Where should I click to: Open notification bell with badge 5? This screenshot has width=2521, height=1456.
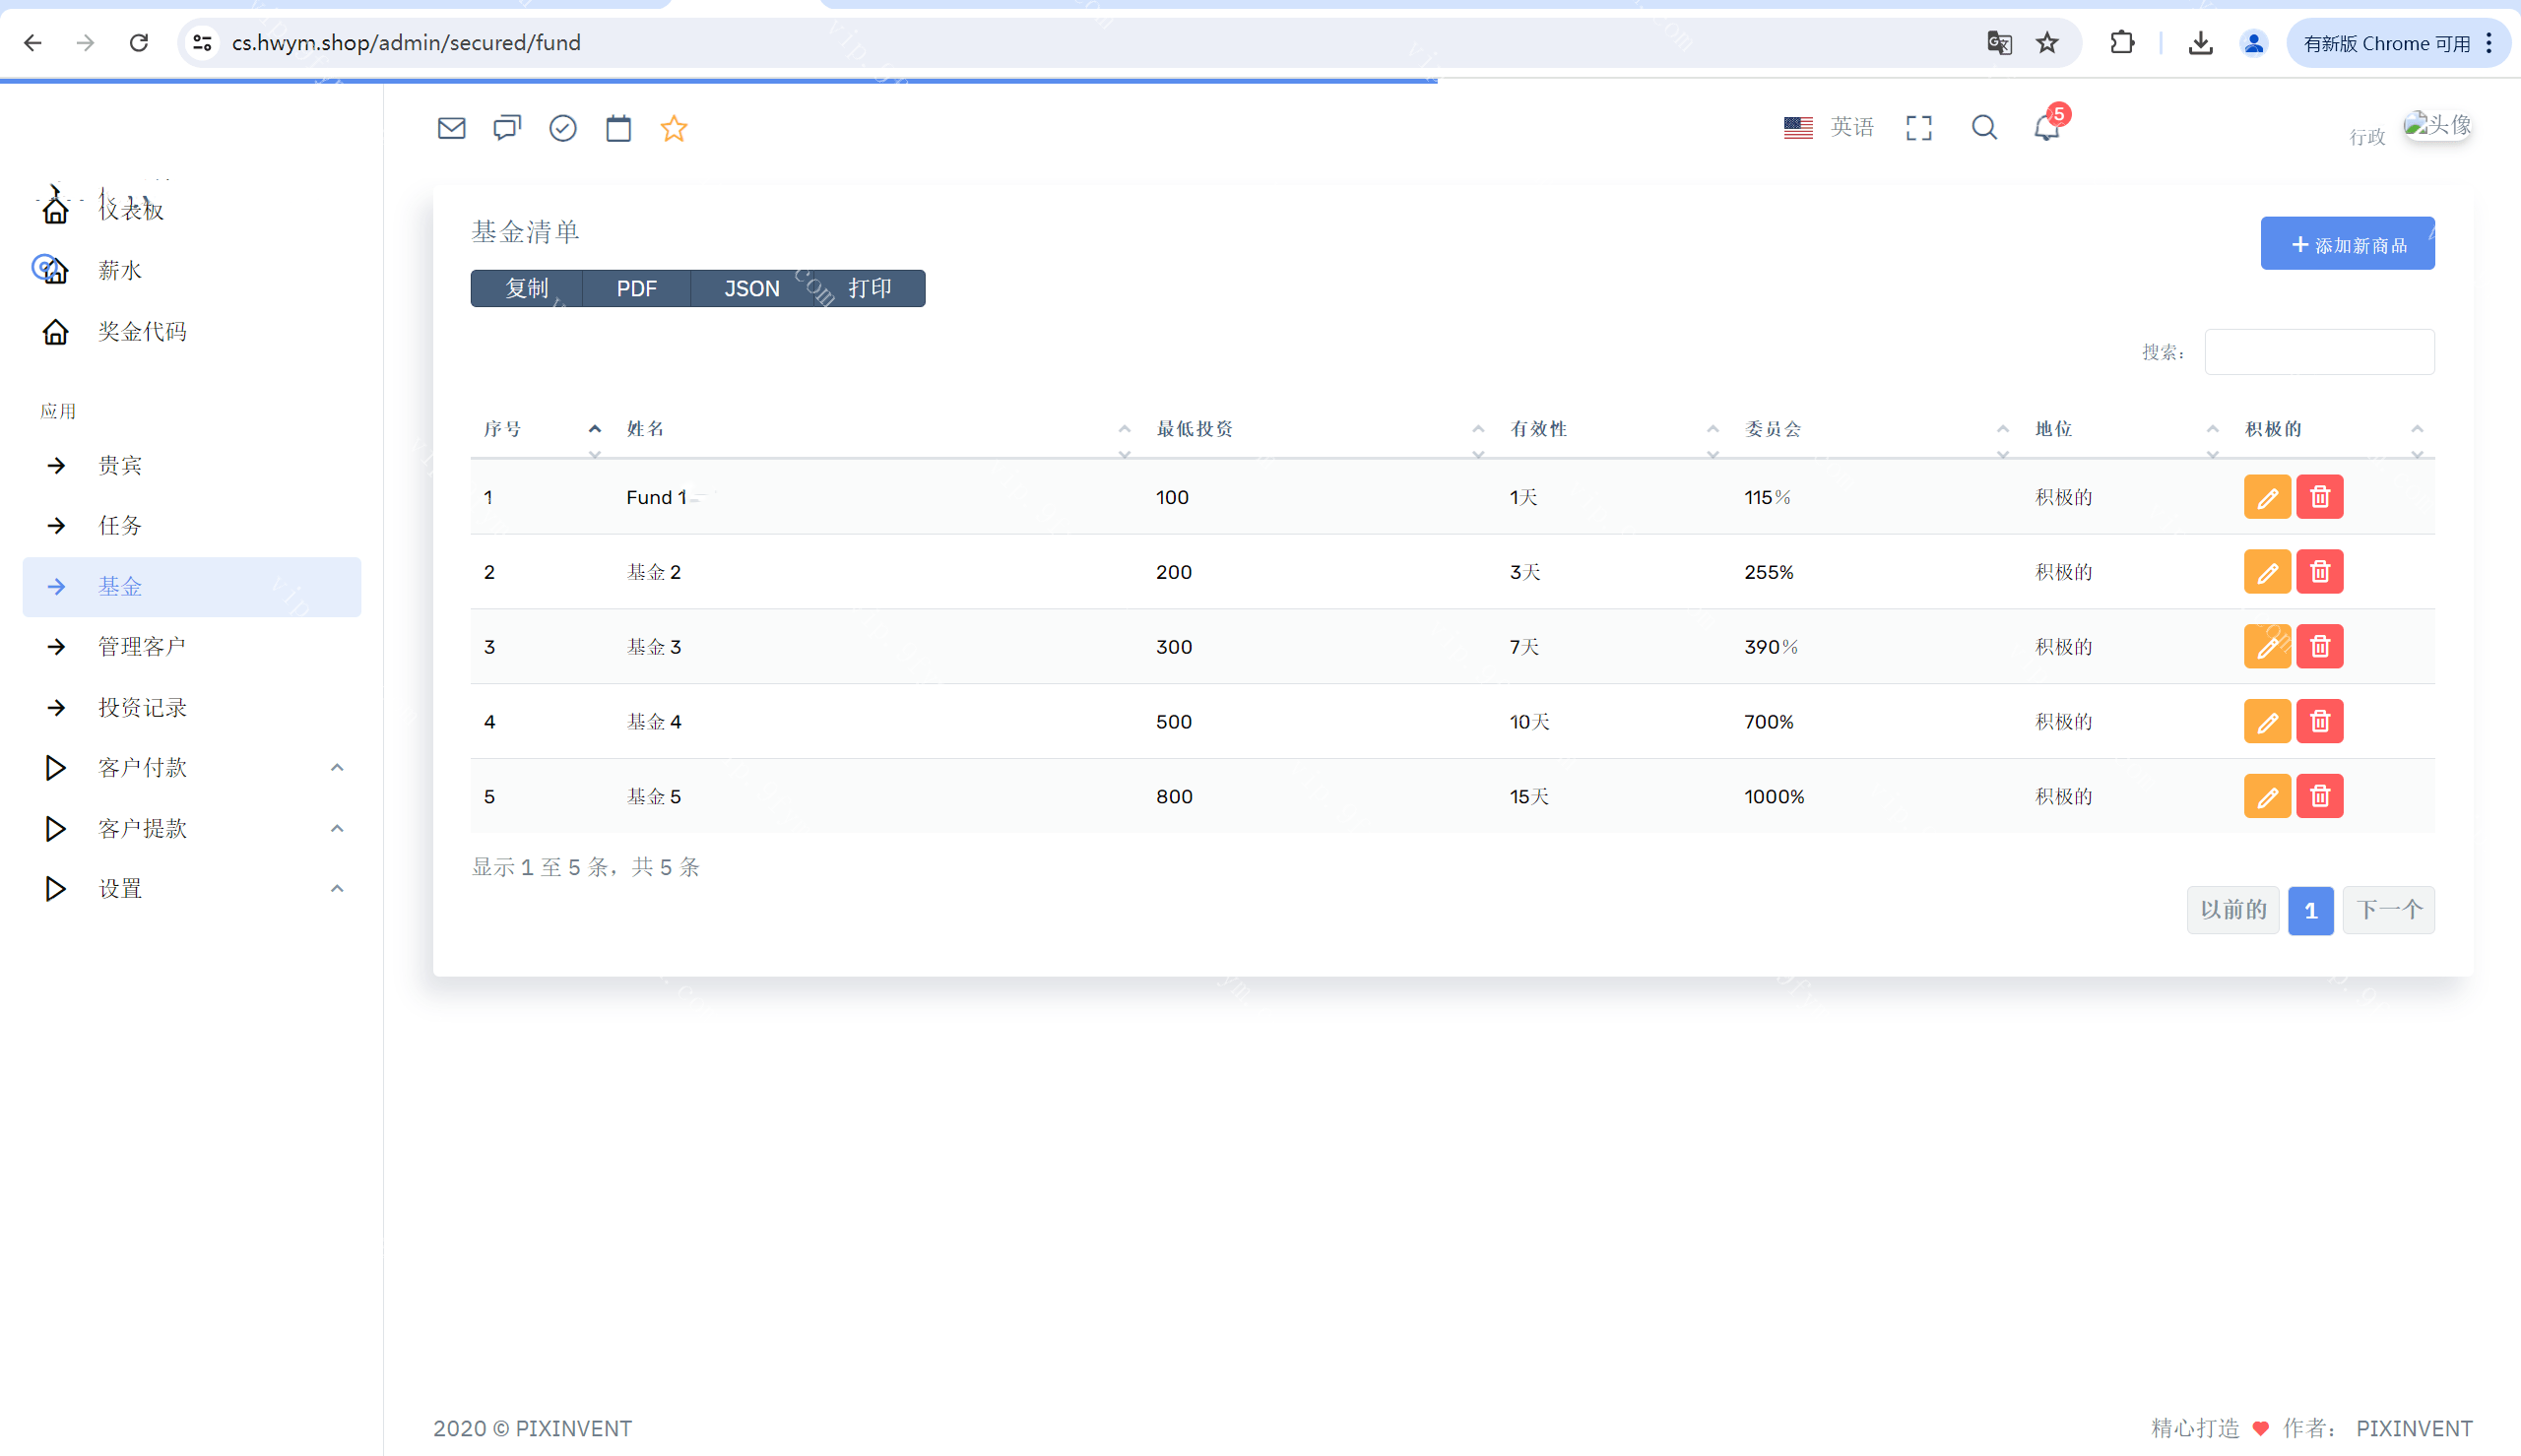coord(2046,128)
